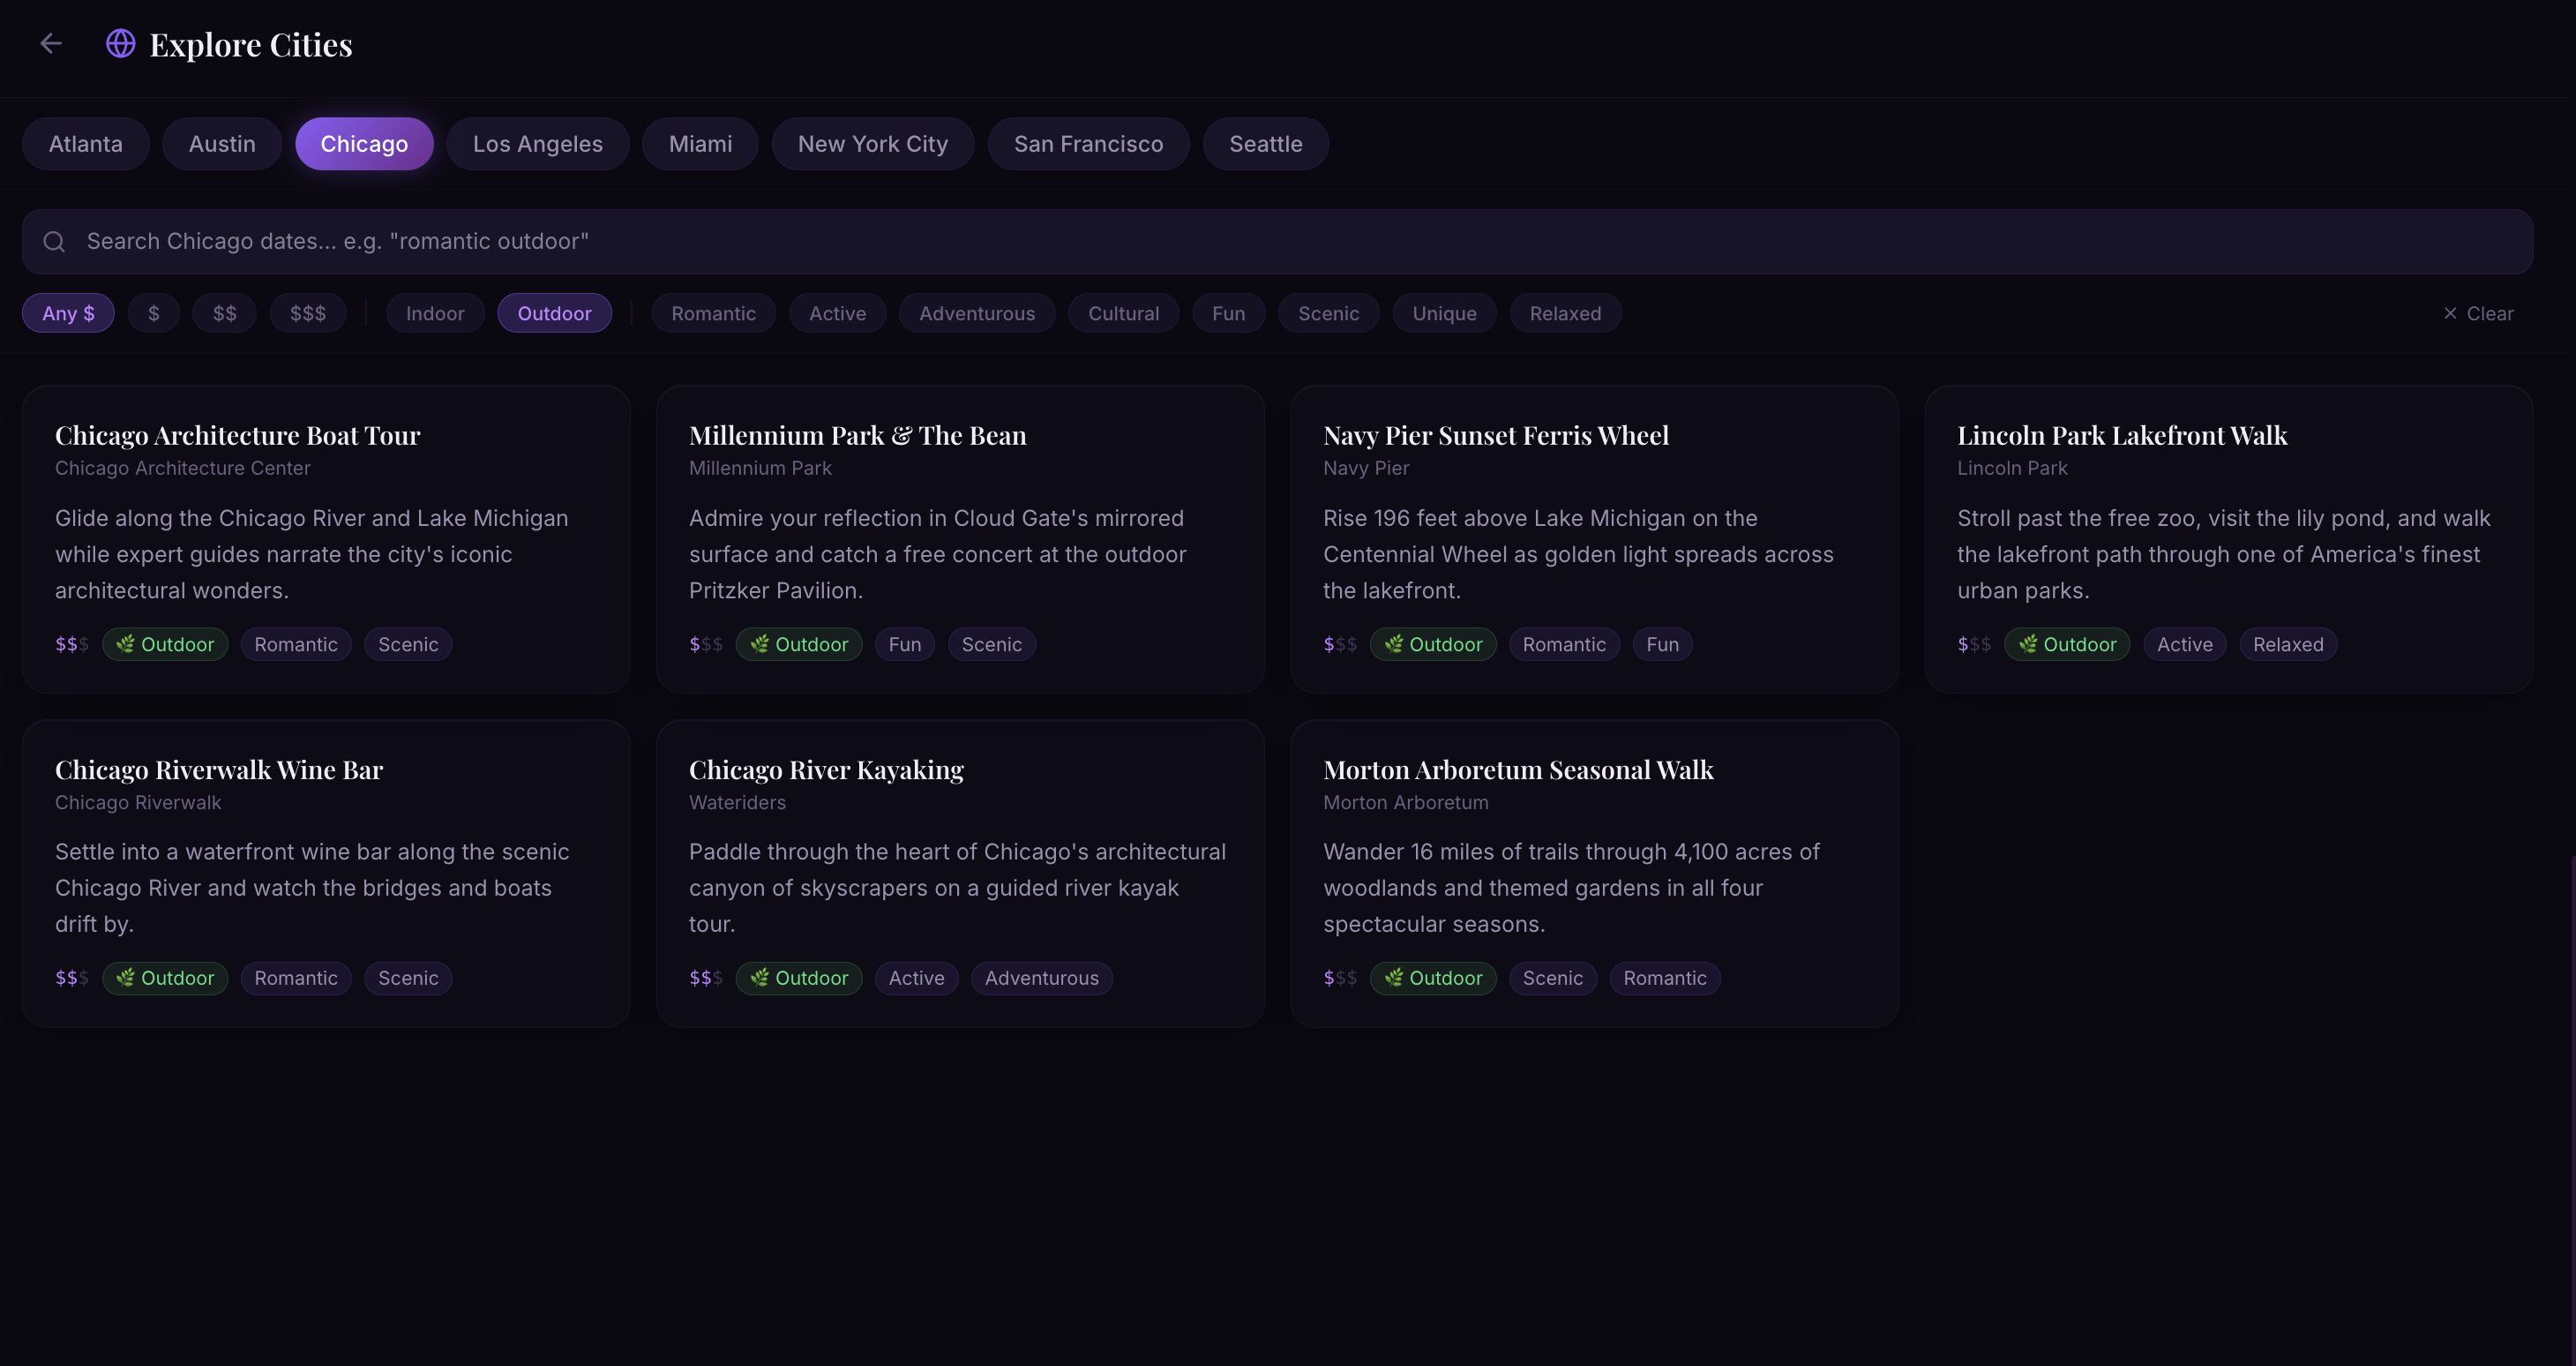This screenshot has width=2576, height=1366.
Task: Click leaf Outdoor tag on Architecture Boat Tour
Action: tap(165, 645)
